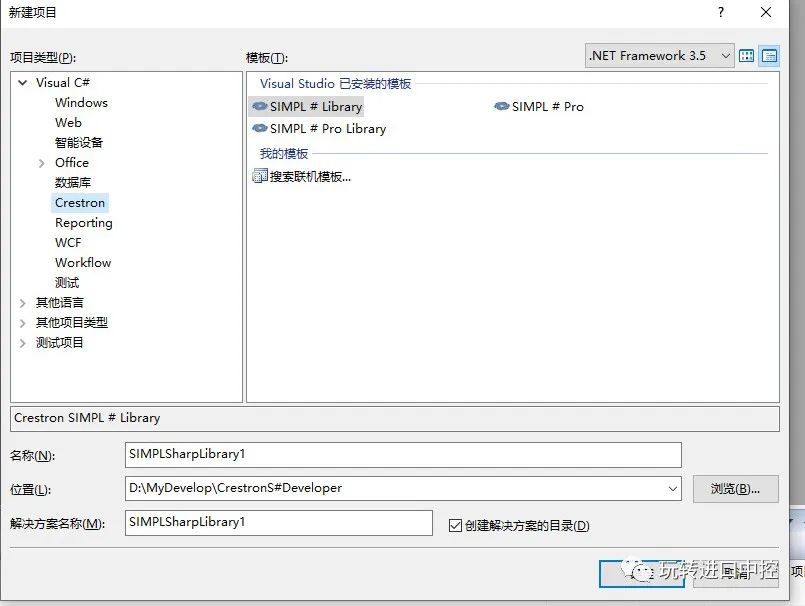Select 其他语言 tree label
The width and height of the screenshot is (805, 606).
pos(60,302)
